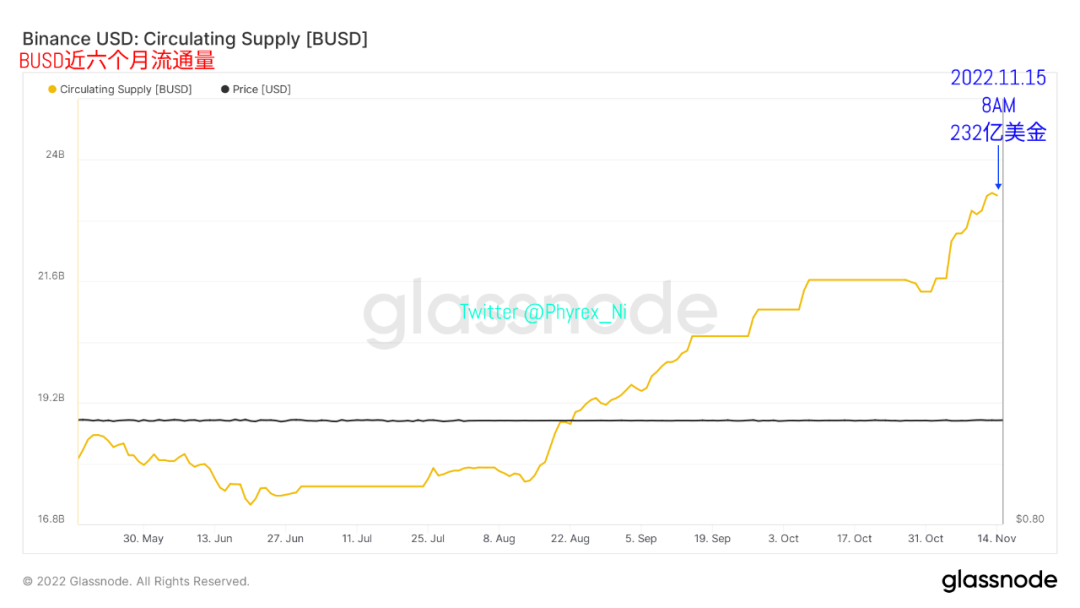Toggle the black Price legend dot
This screenshot has width=1080, height=608.
point(225,90)
